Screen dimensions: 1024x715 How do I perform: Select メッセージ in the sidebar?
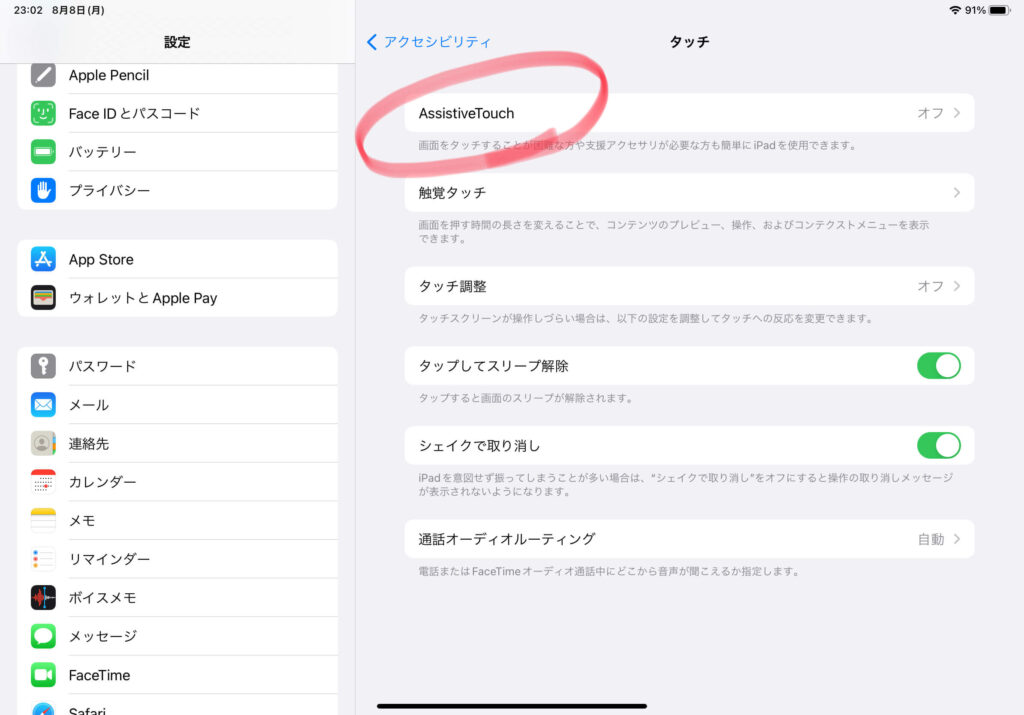click(x=178, y=636)
